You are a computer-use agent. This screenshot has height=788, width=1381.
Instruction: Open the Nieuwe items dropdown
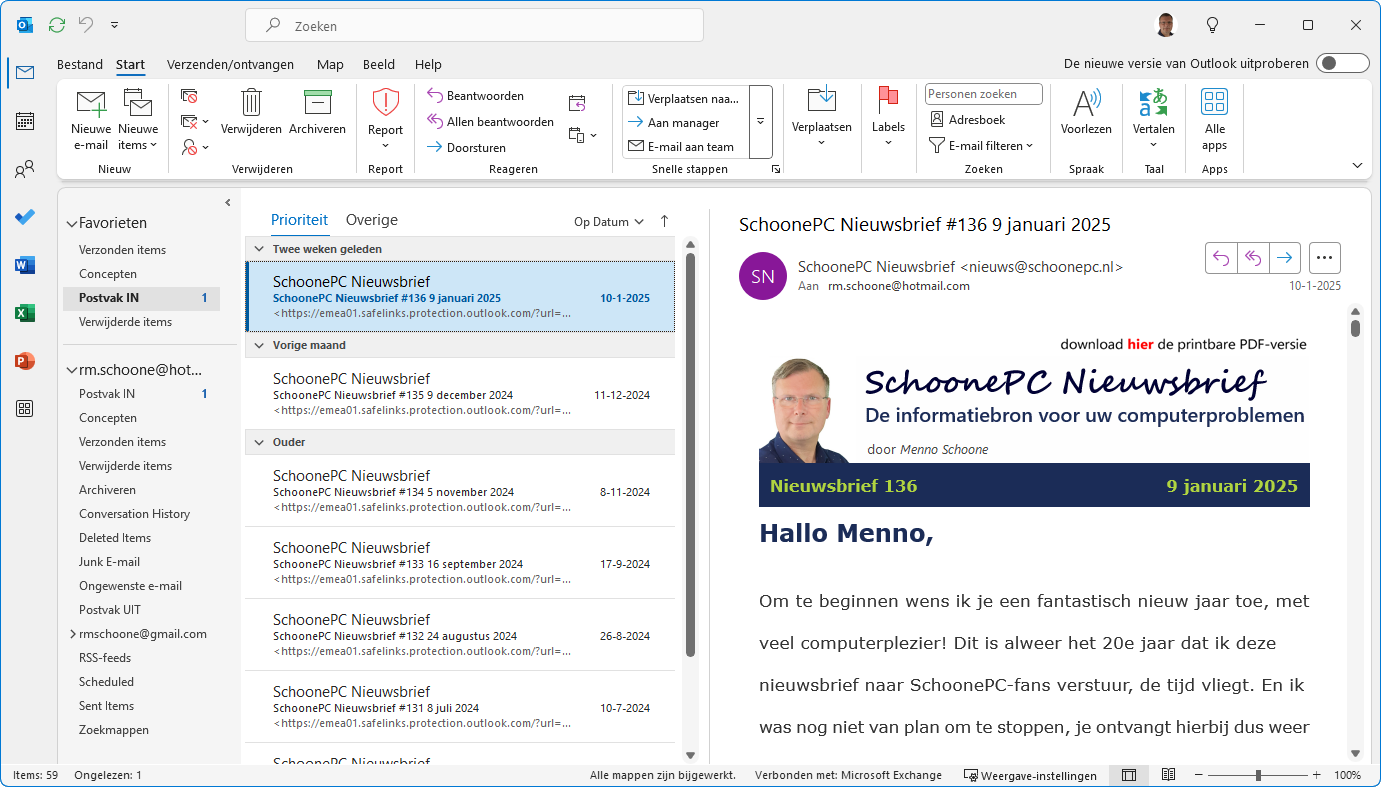(138, 138)
